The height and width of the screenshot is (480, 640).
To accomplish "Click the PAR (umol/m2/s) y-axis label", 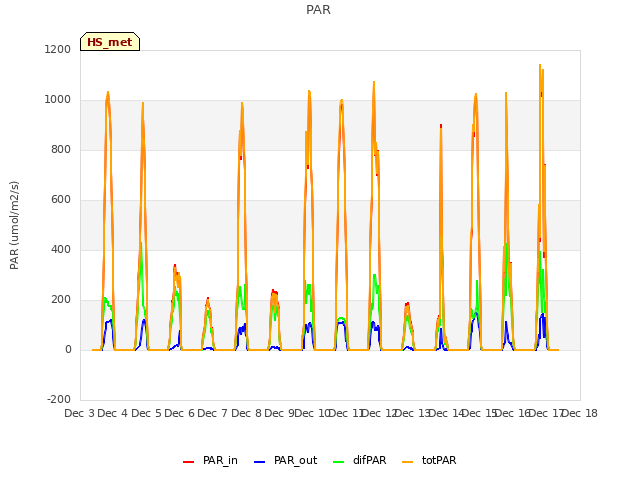I will (x=14, y=225).
